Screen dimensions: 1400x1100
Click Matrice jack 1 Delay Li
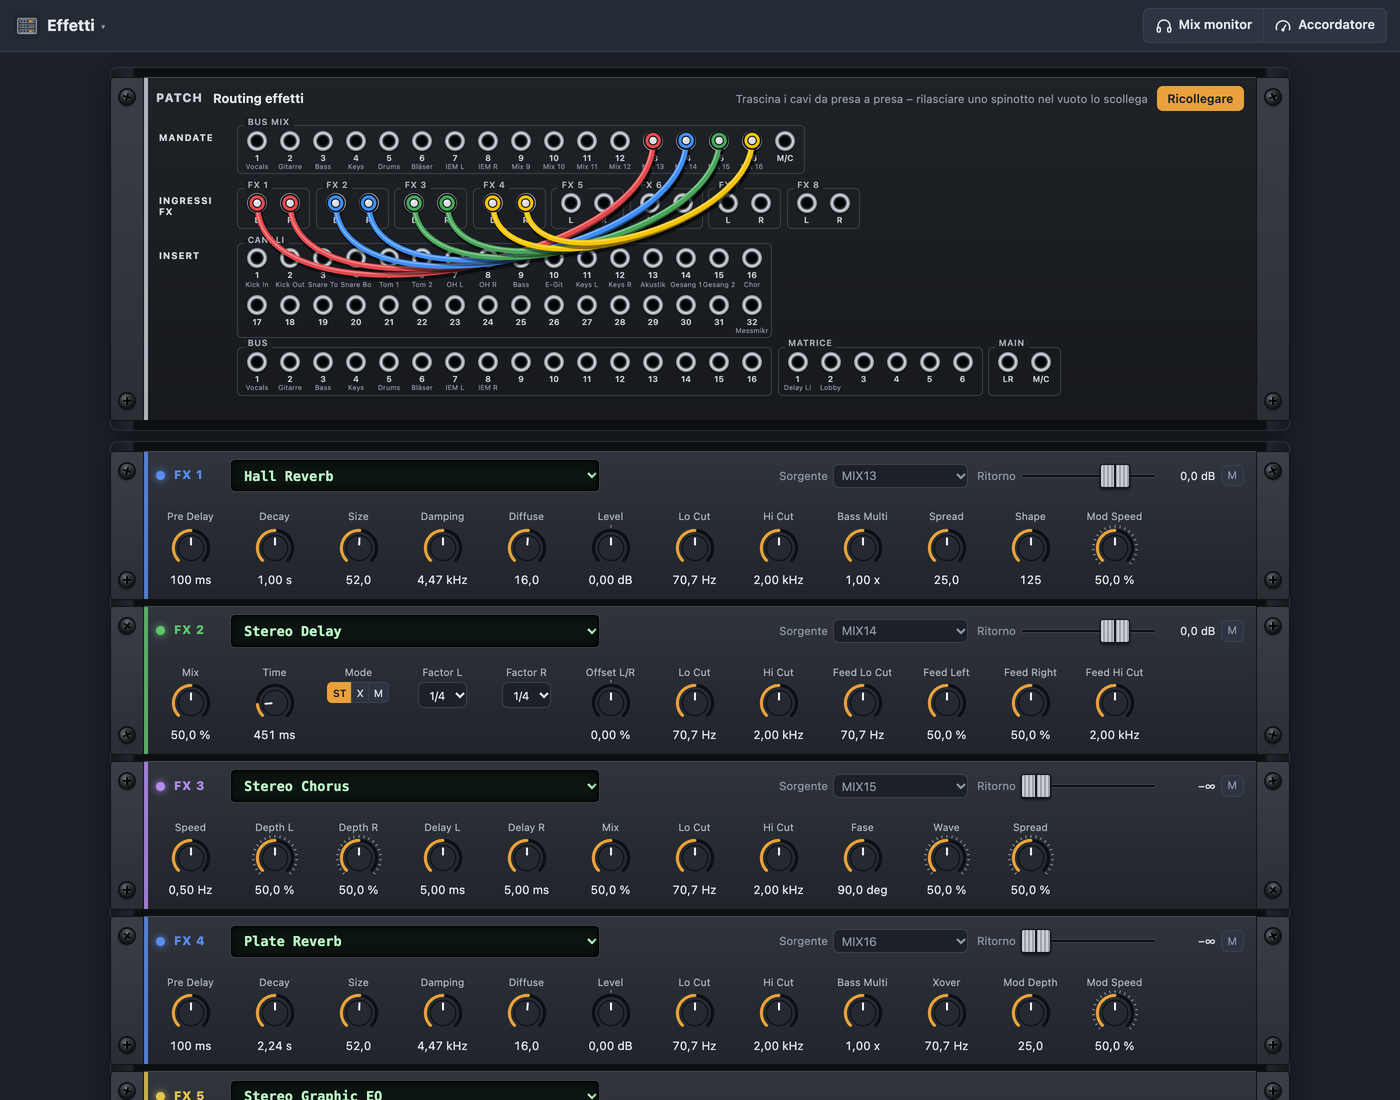pyautogui.click(x=798, y=362)
